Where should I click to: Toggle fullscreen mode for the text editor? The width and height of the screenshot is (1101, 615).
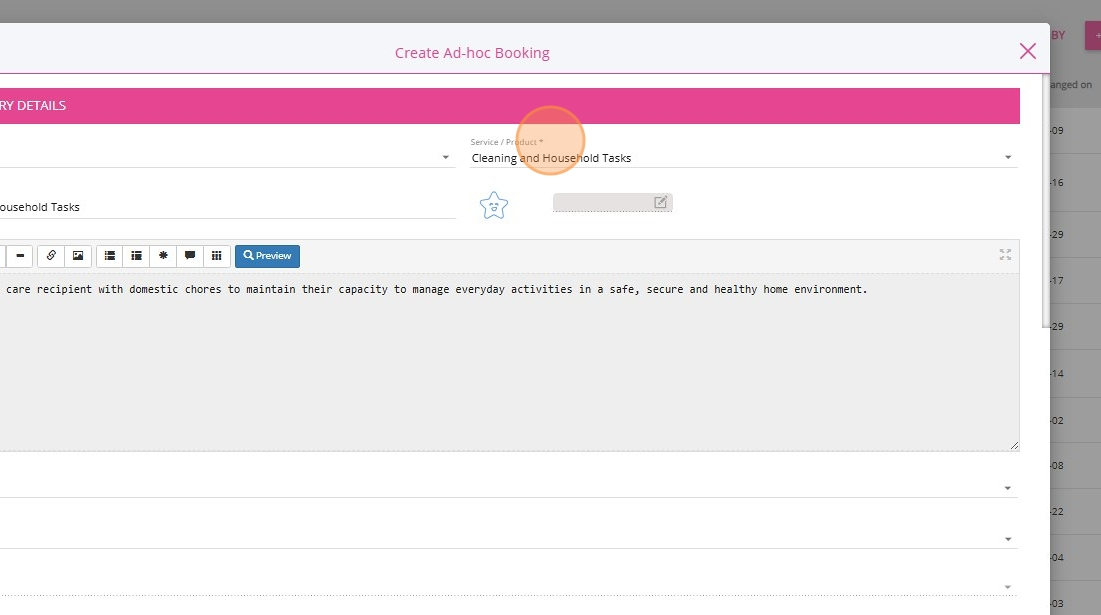[x=1005, y=255]
